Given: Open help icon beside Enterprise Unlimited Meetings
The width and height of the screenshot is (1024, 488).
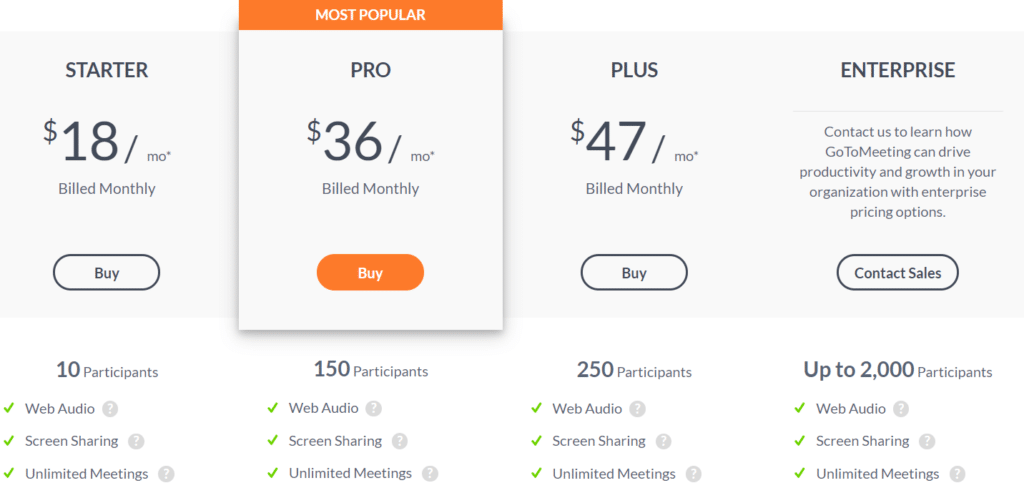Looking at the screenshot, I should click(957, 474).
